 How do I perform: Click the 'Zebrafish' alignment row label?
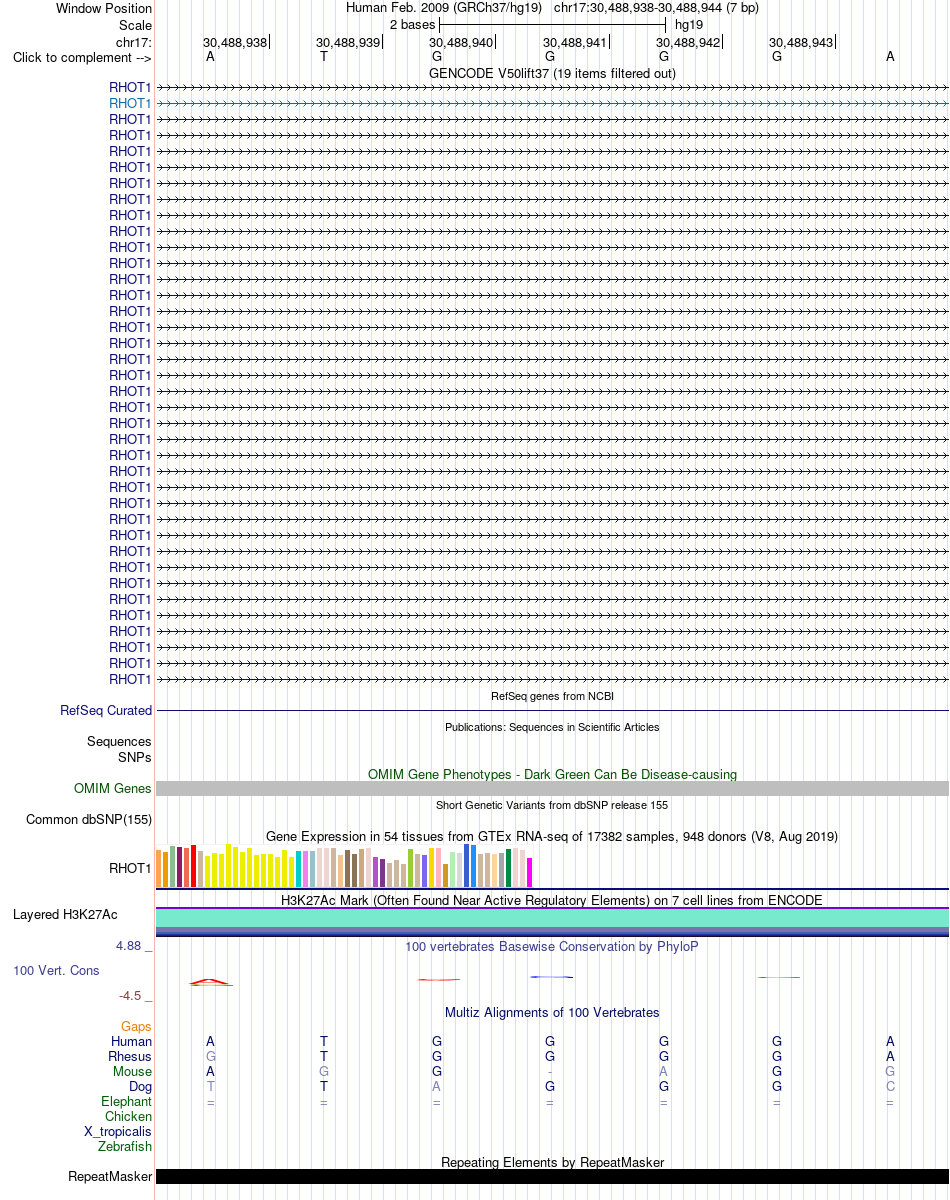126,1147
